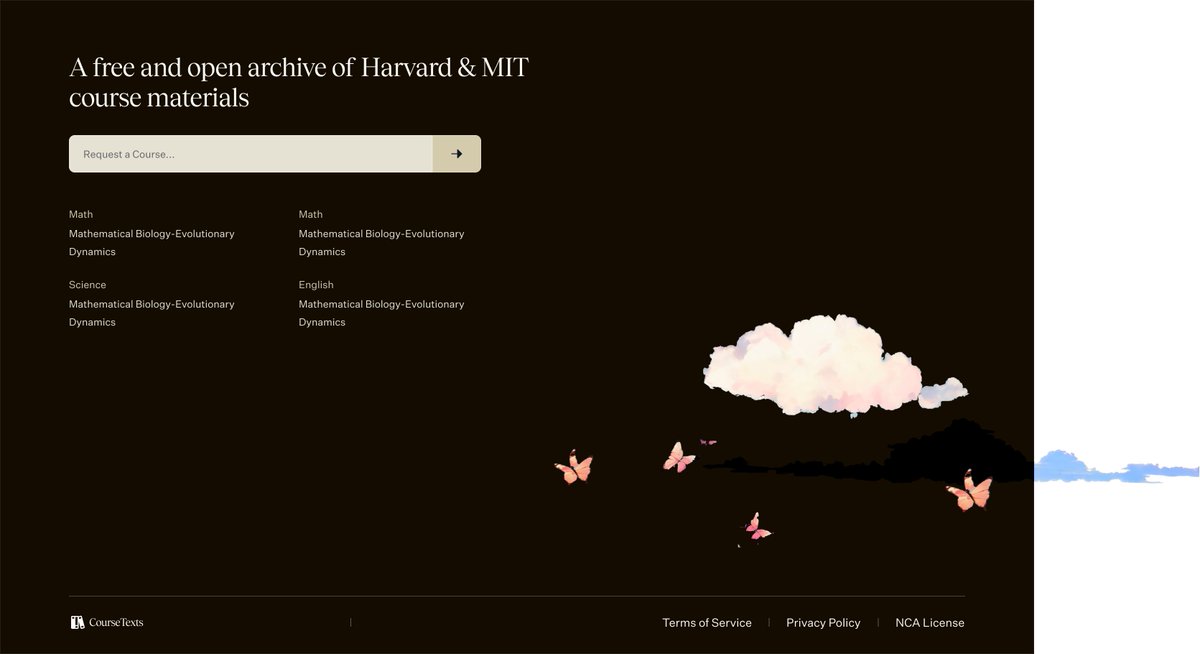Open the CourseTexts logo in footer
Viewport: 1200px width, 654px height.
point(107,622)
